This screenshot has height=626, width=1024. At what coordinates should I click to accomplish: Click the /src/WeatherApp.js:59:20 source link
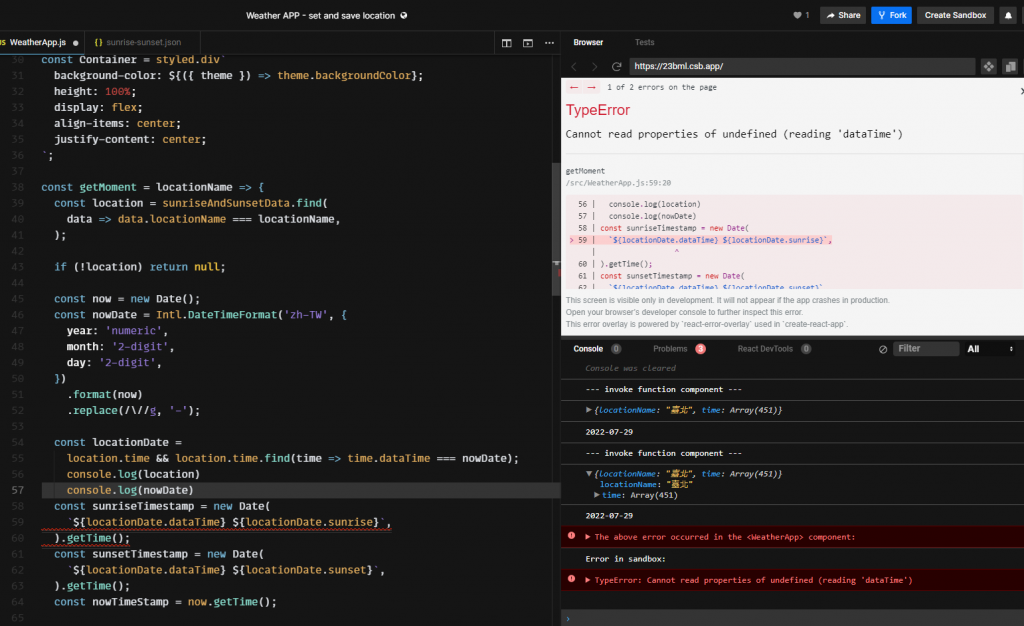point(618,183)
